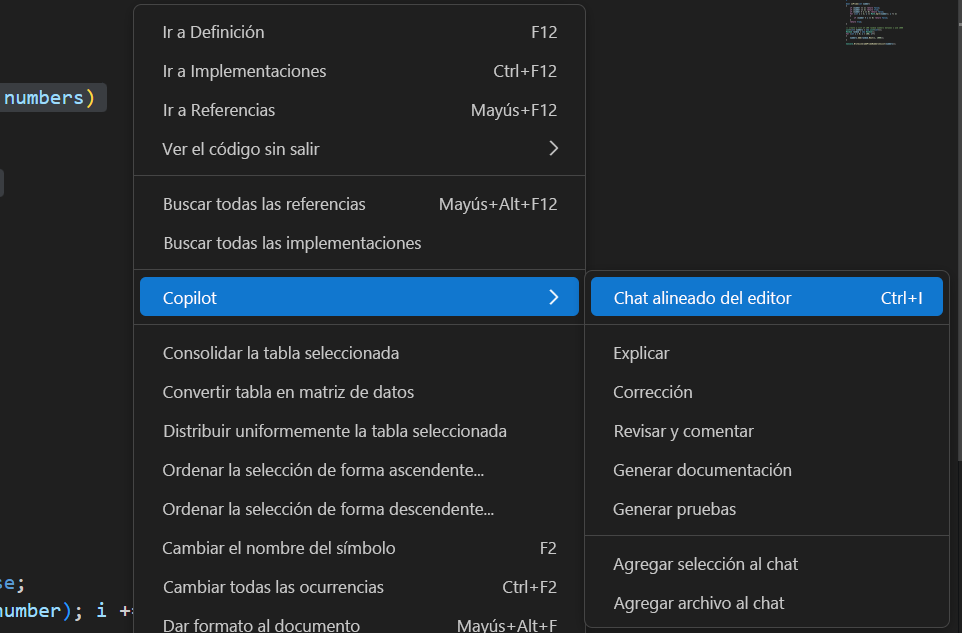Select Agregar archivo al chat
This screenshot has width=962, height=633.
698,603
